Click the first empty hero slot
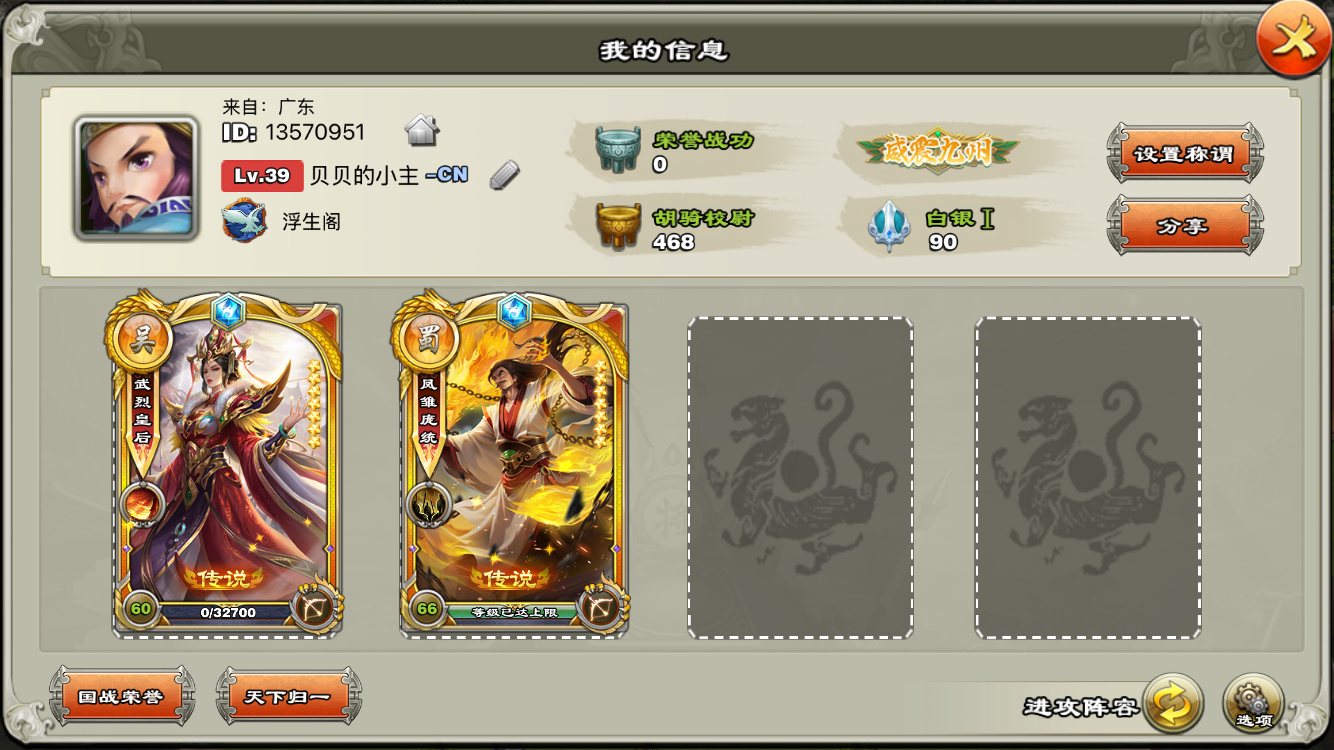 pos(800,478)
